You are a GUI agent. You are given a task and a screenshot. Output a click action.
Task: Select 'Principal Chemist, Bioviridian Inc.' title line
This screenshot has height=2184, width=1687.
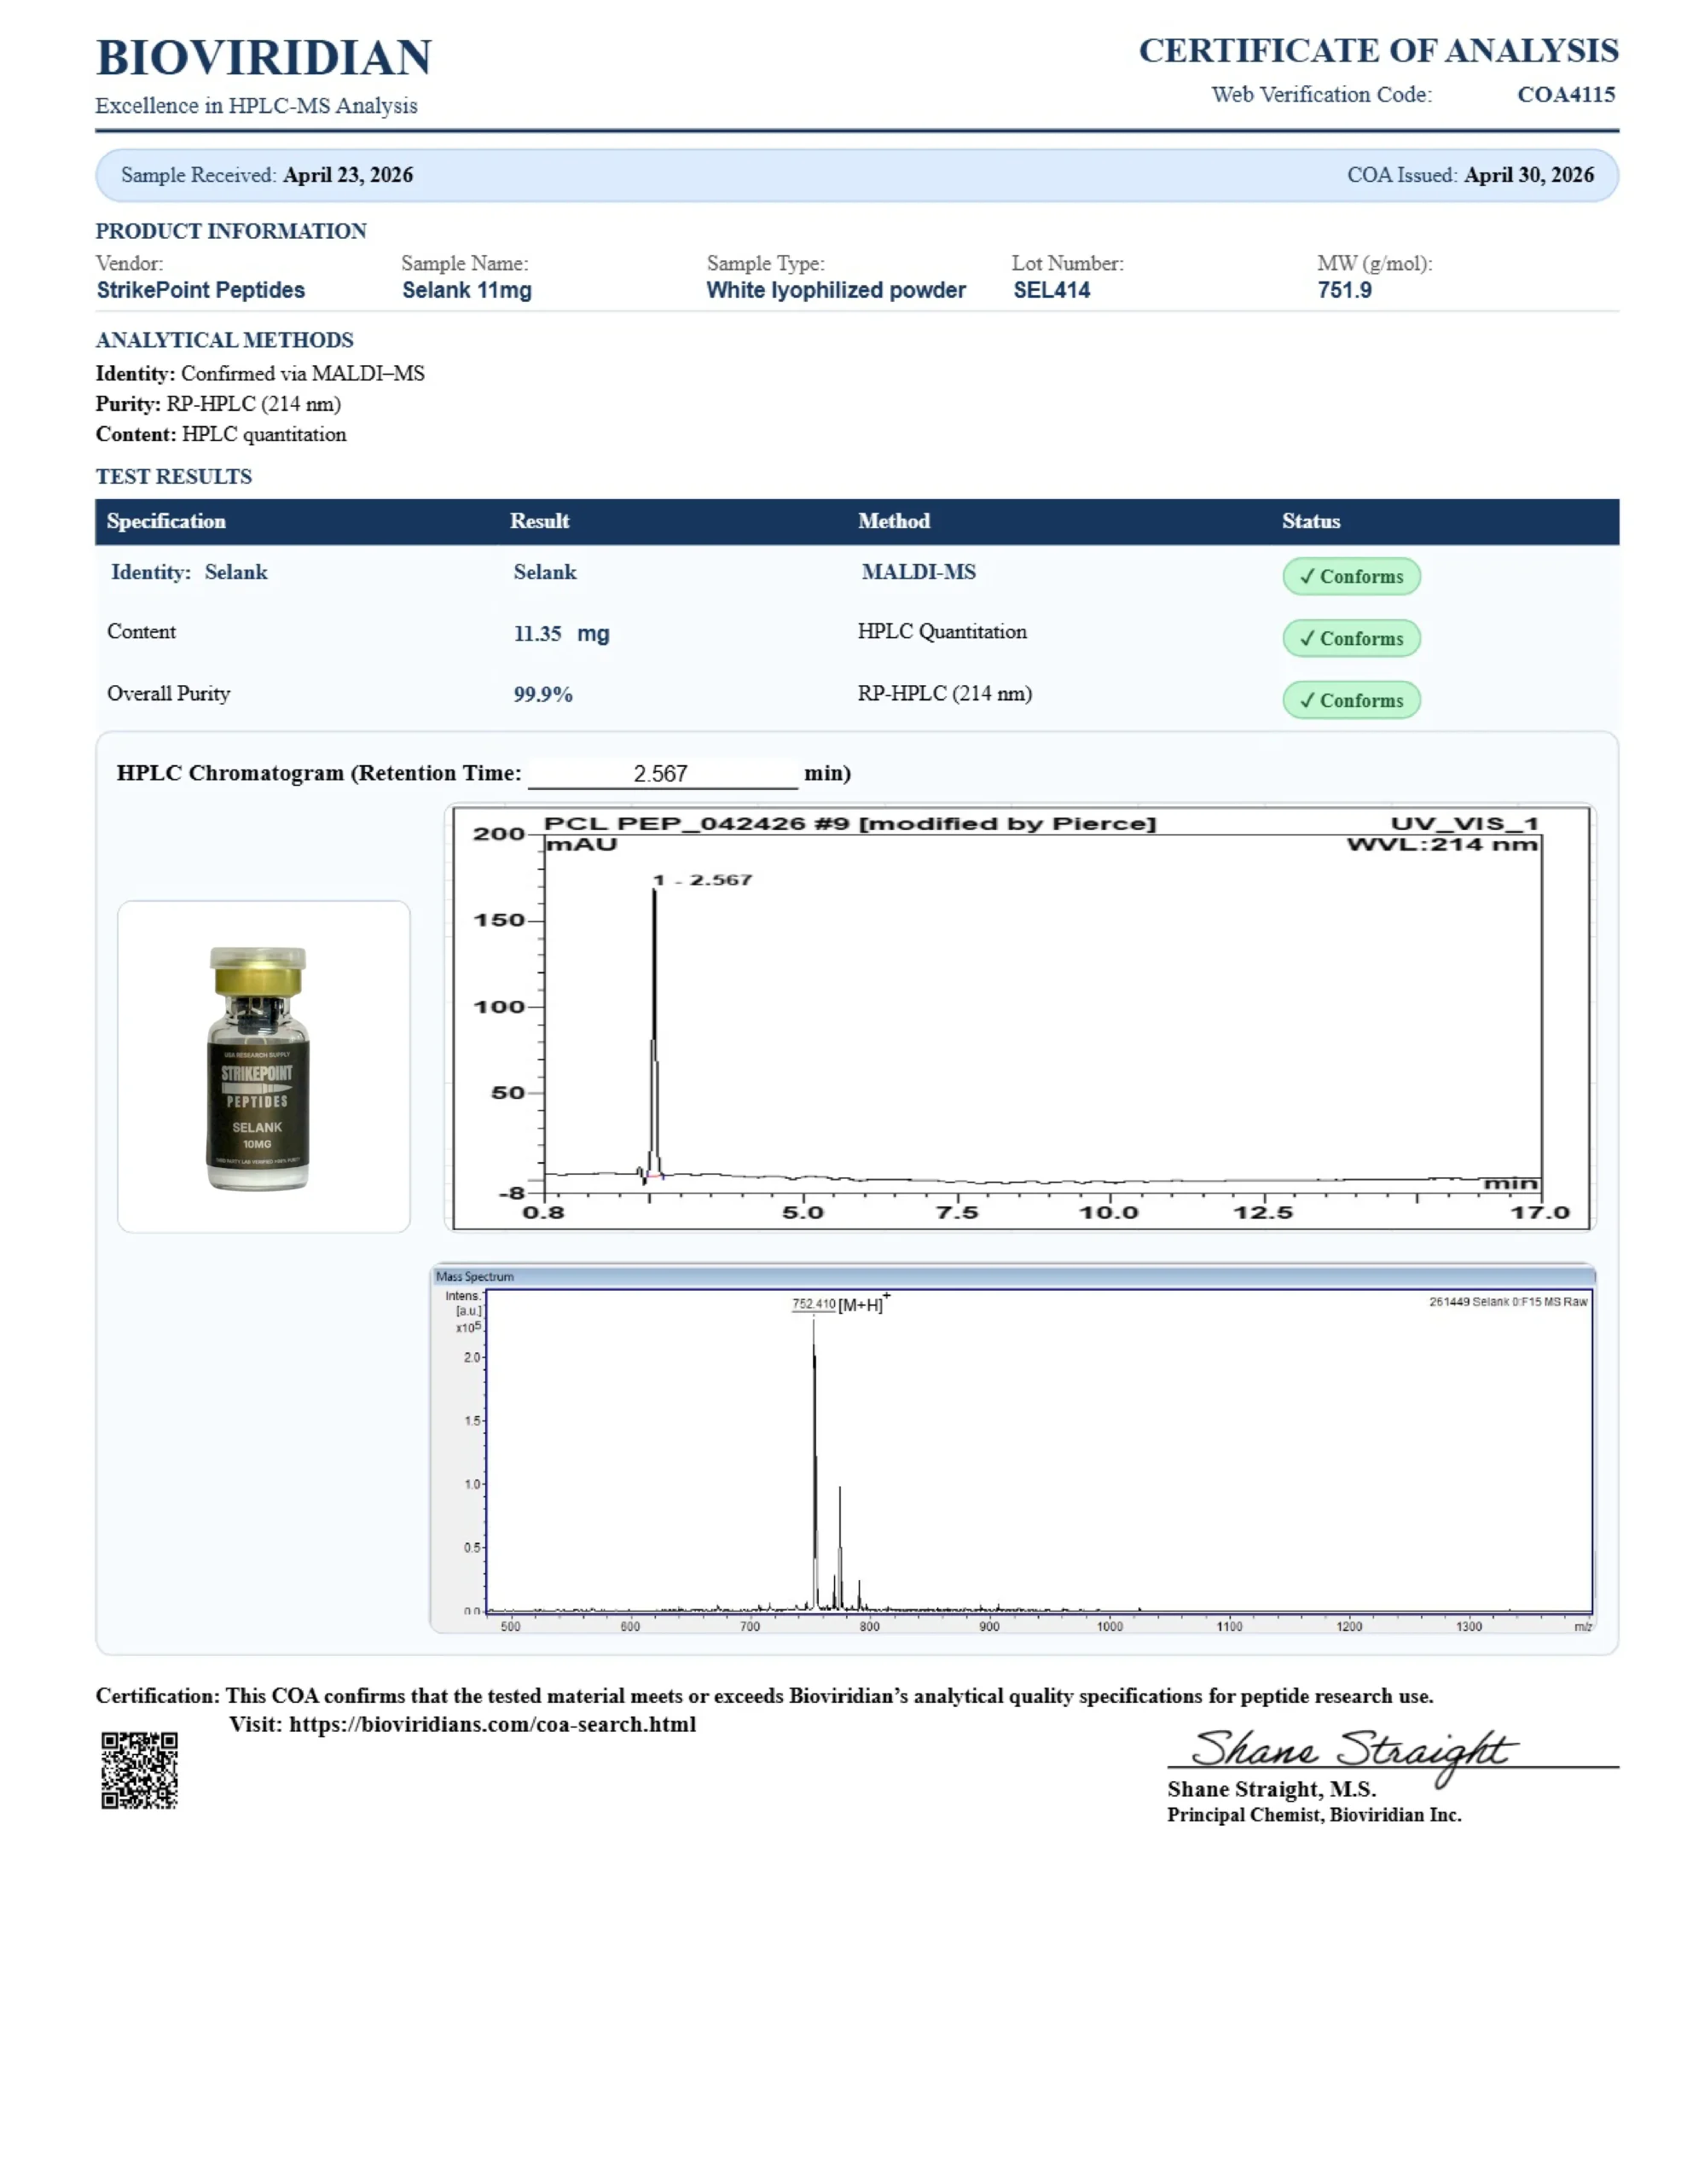point(1314,1815)
